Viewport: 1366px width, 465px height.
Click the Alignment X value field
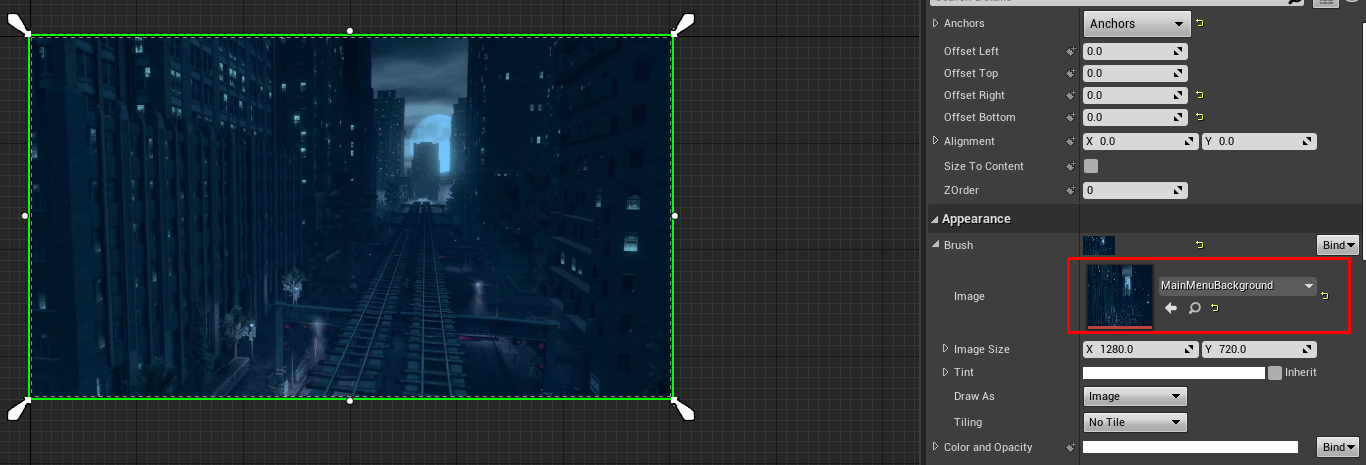pyautogui.click(x=1140, y=142)
